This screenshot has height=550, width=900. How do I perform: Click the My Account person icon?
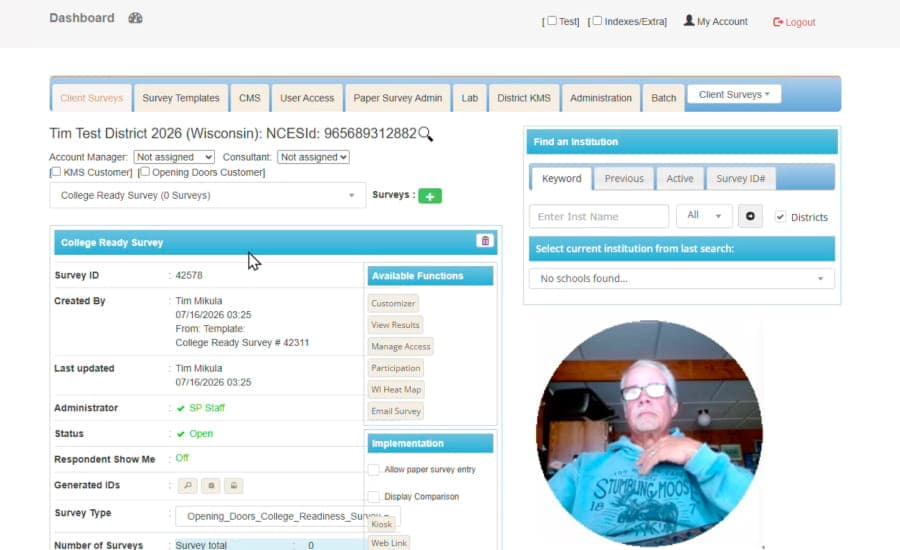click(689, 21)
